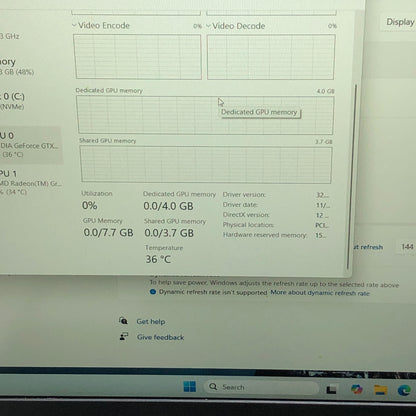Click the DirectX version label
This screenshot has width=416, height=416.
tap(246, 215)
